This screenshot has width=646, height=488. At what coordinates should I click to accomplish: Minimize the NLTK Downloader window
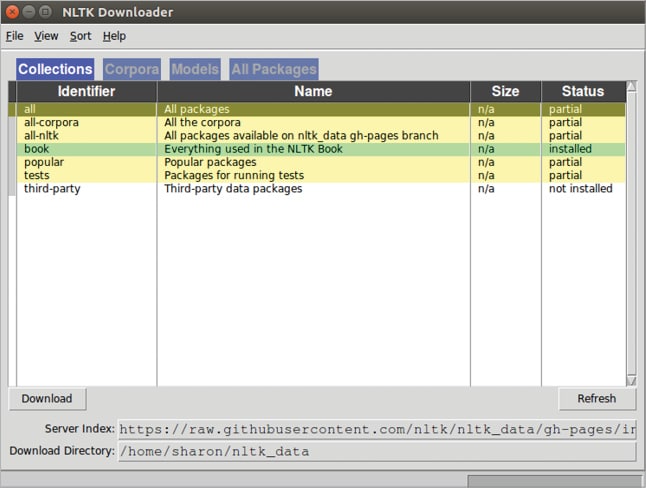coord(29,12)
